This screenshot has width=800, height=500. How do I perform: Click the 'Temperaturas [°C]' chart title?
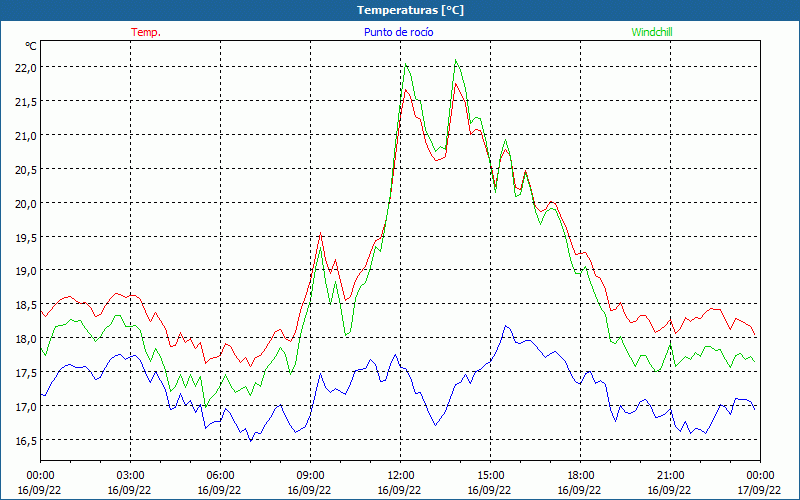coord(410,10)
